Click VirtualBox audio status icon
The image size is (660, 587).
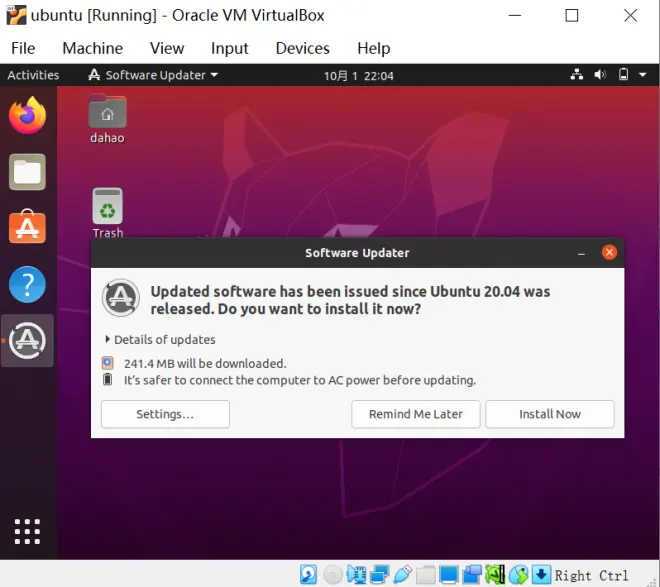(356, 574)
